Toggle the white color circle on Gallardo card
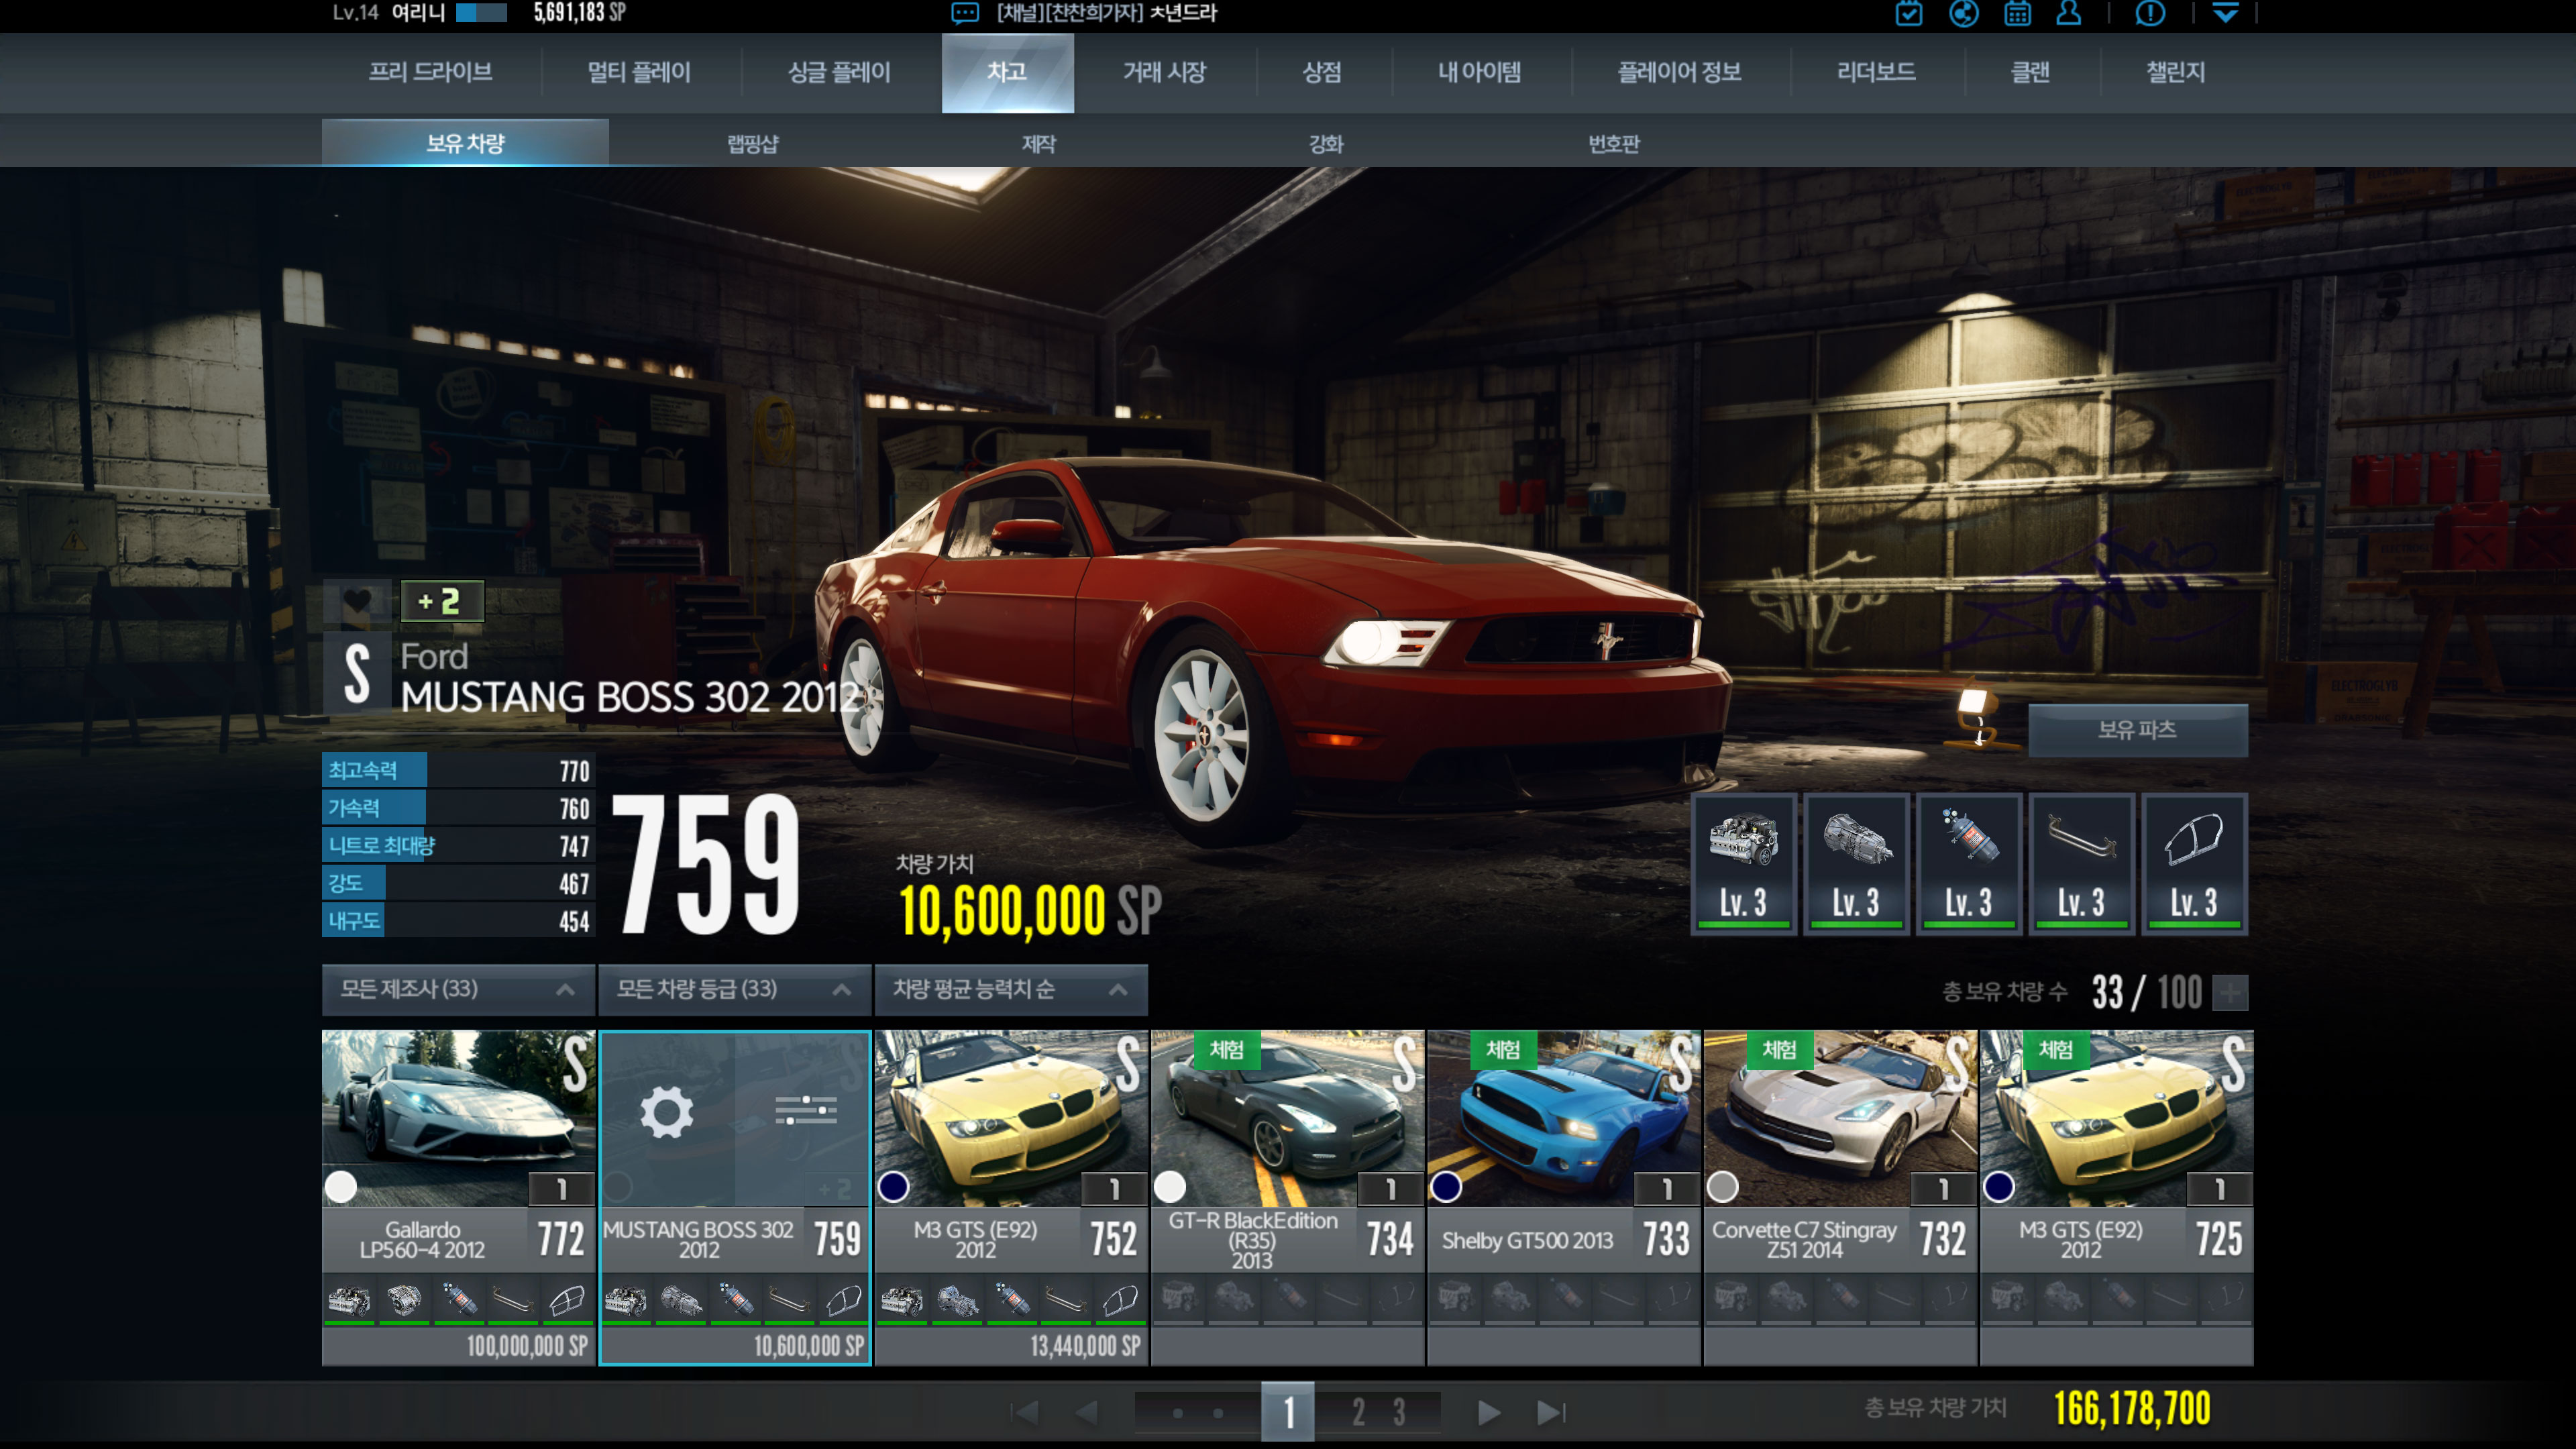Image resolution: width=2576 pixels, height=1449 pixels. 341,1187
